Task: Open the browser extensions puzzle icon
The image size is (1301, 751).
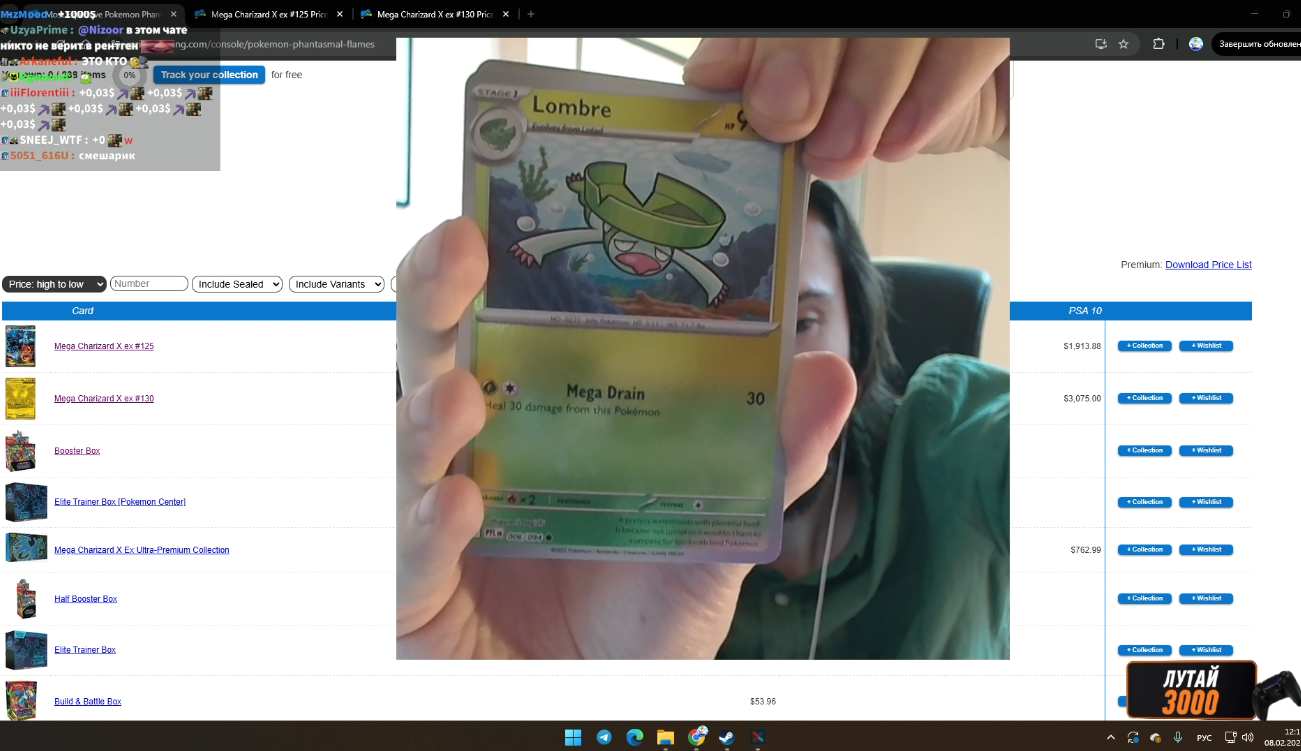Action: 1159,44
